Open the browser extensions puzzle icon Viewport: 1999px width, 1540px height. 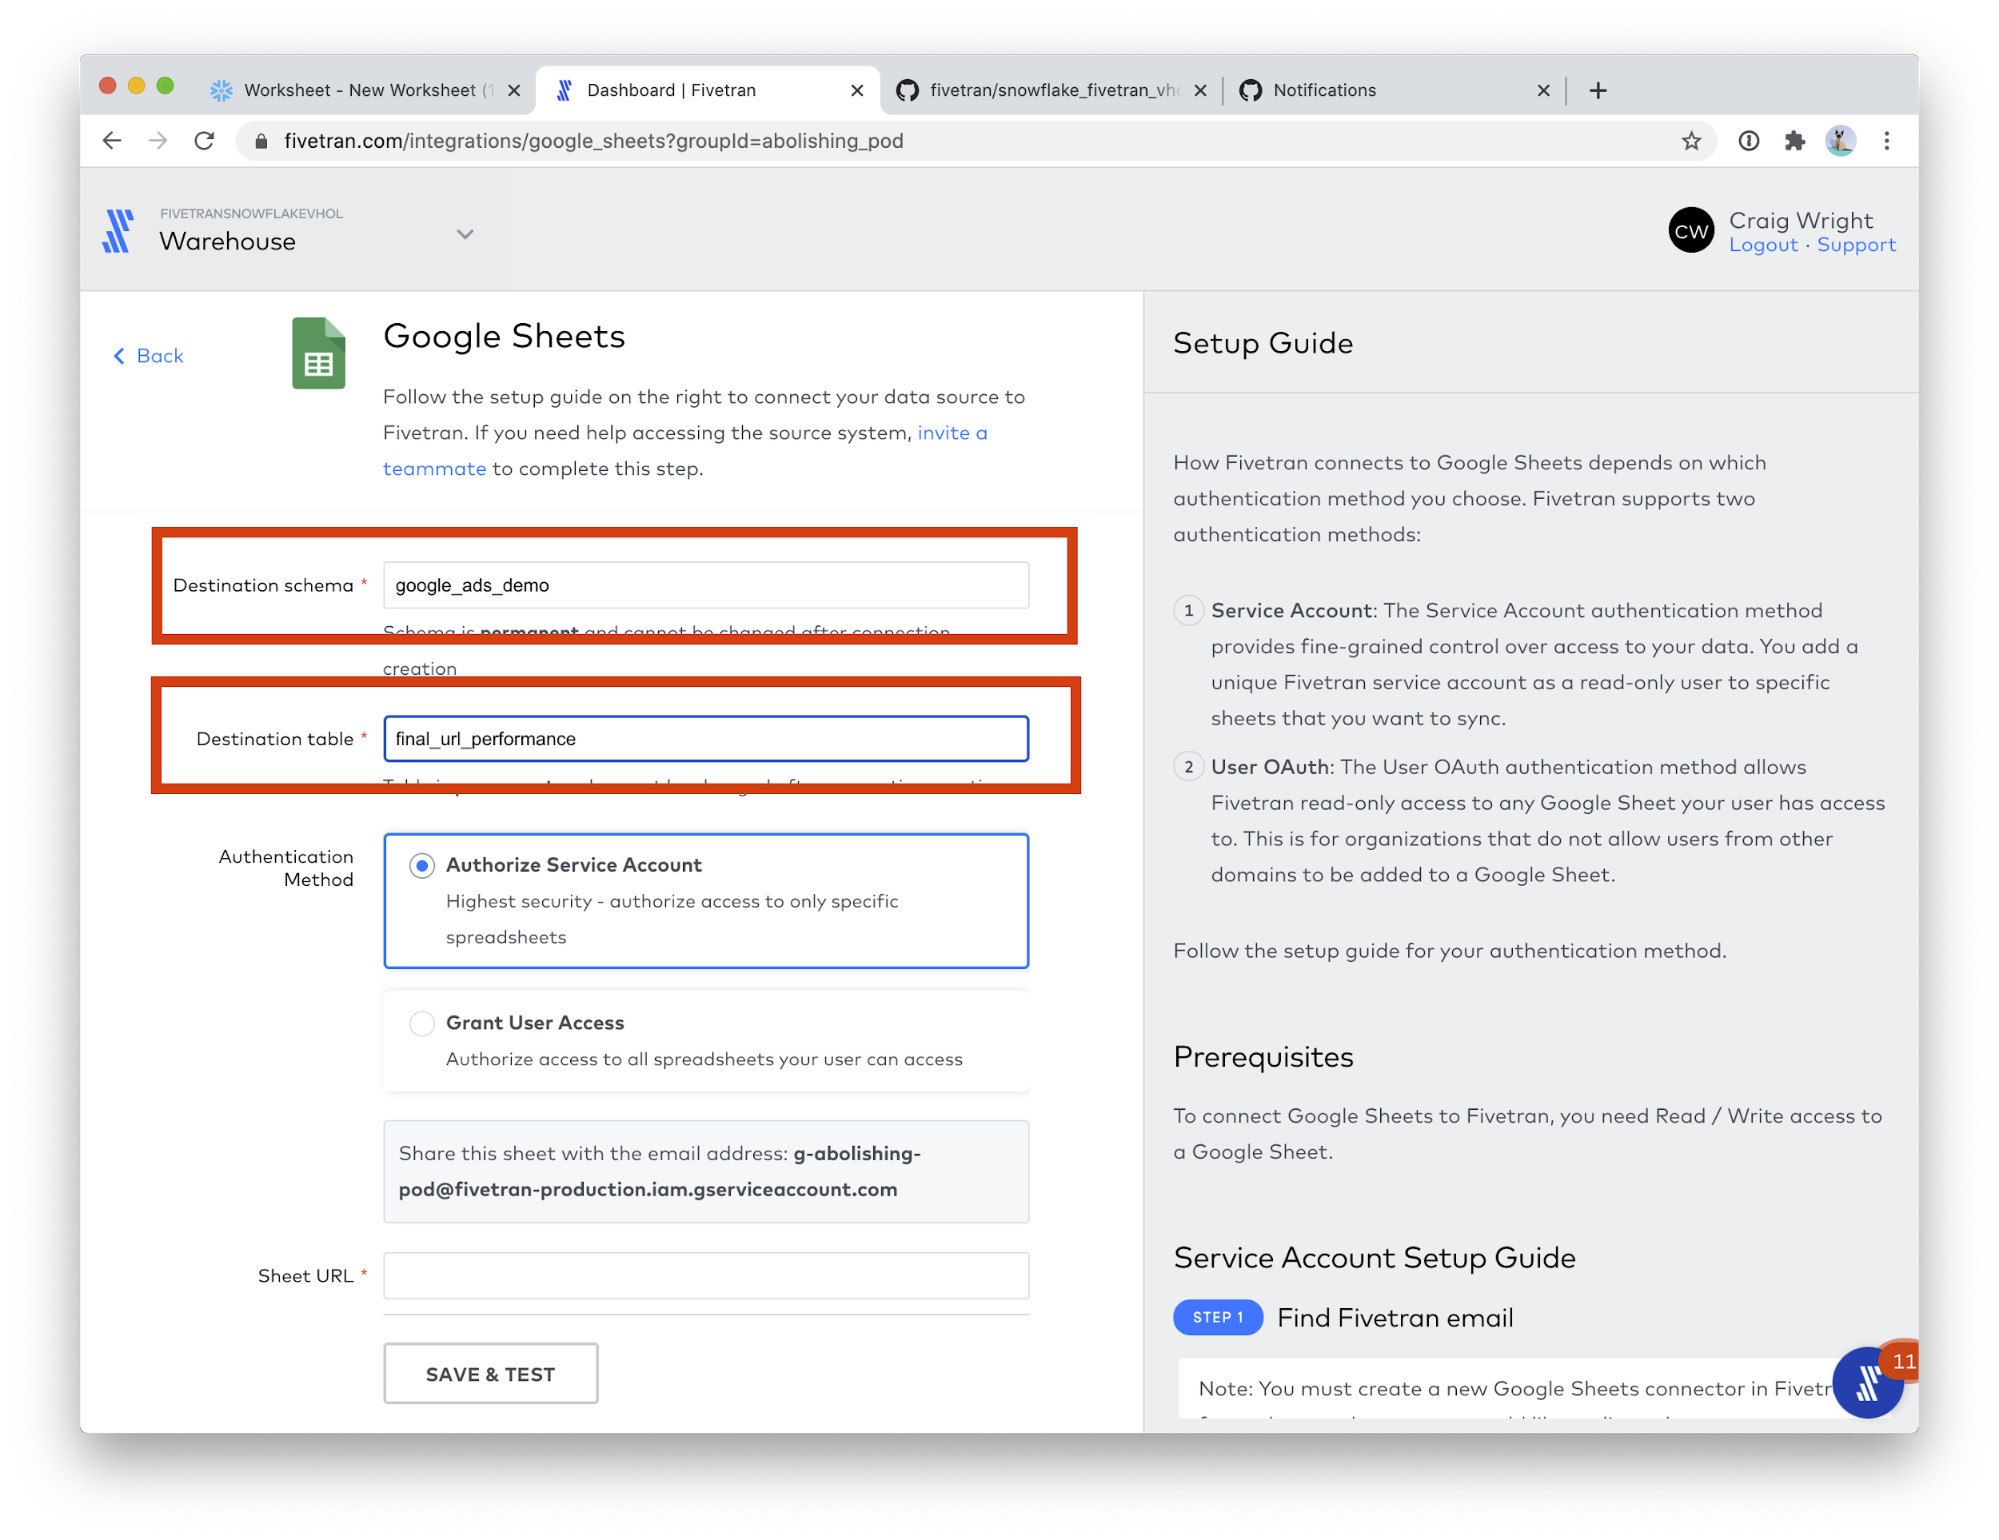tap(1794, 141)
